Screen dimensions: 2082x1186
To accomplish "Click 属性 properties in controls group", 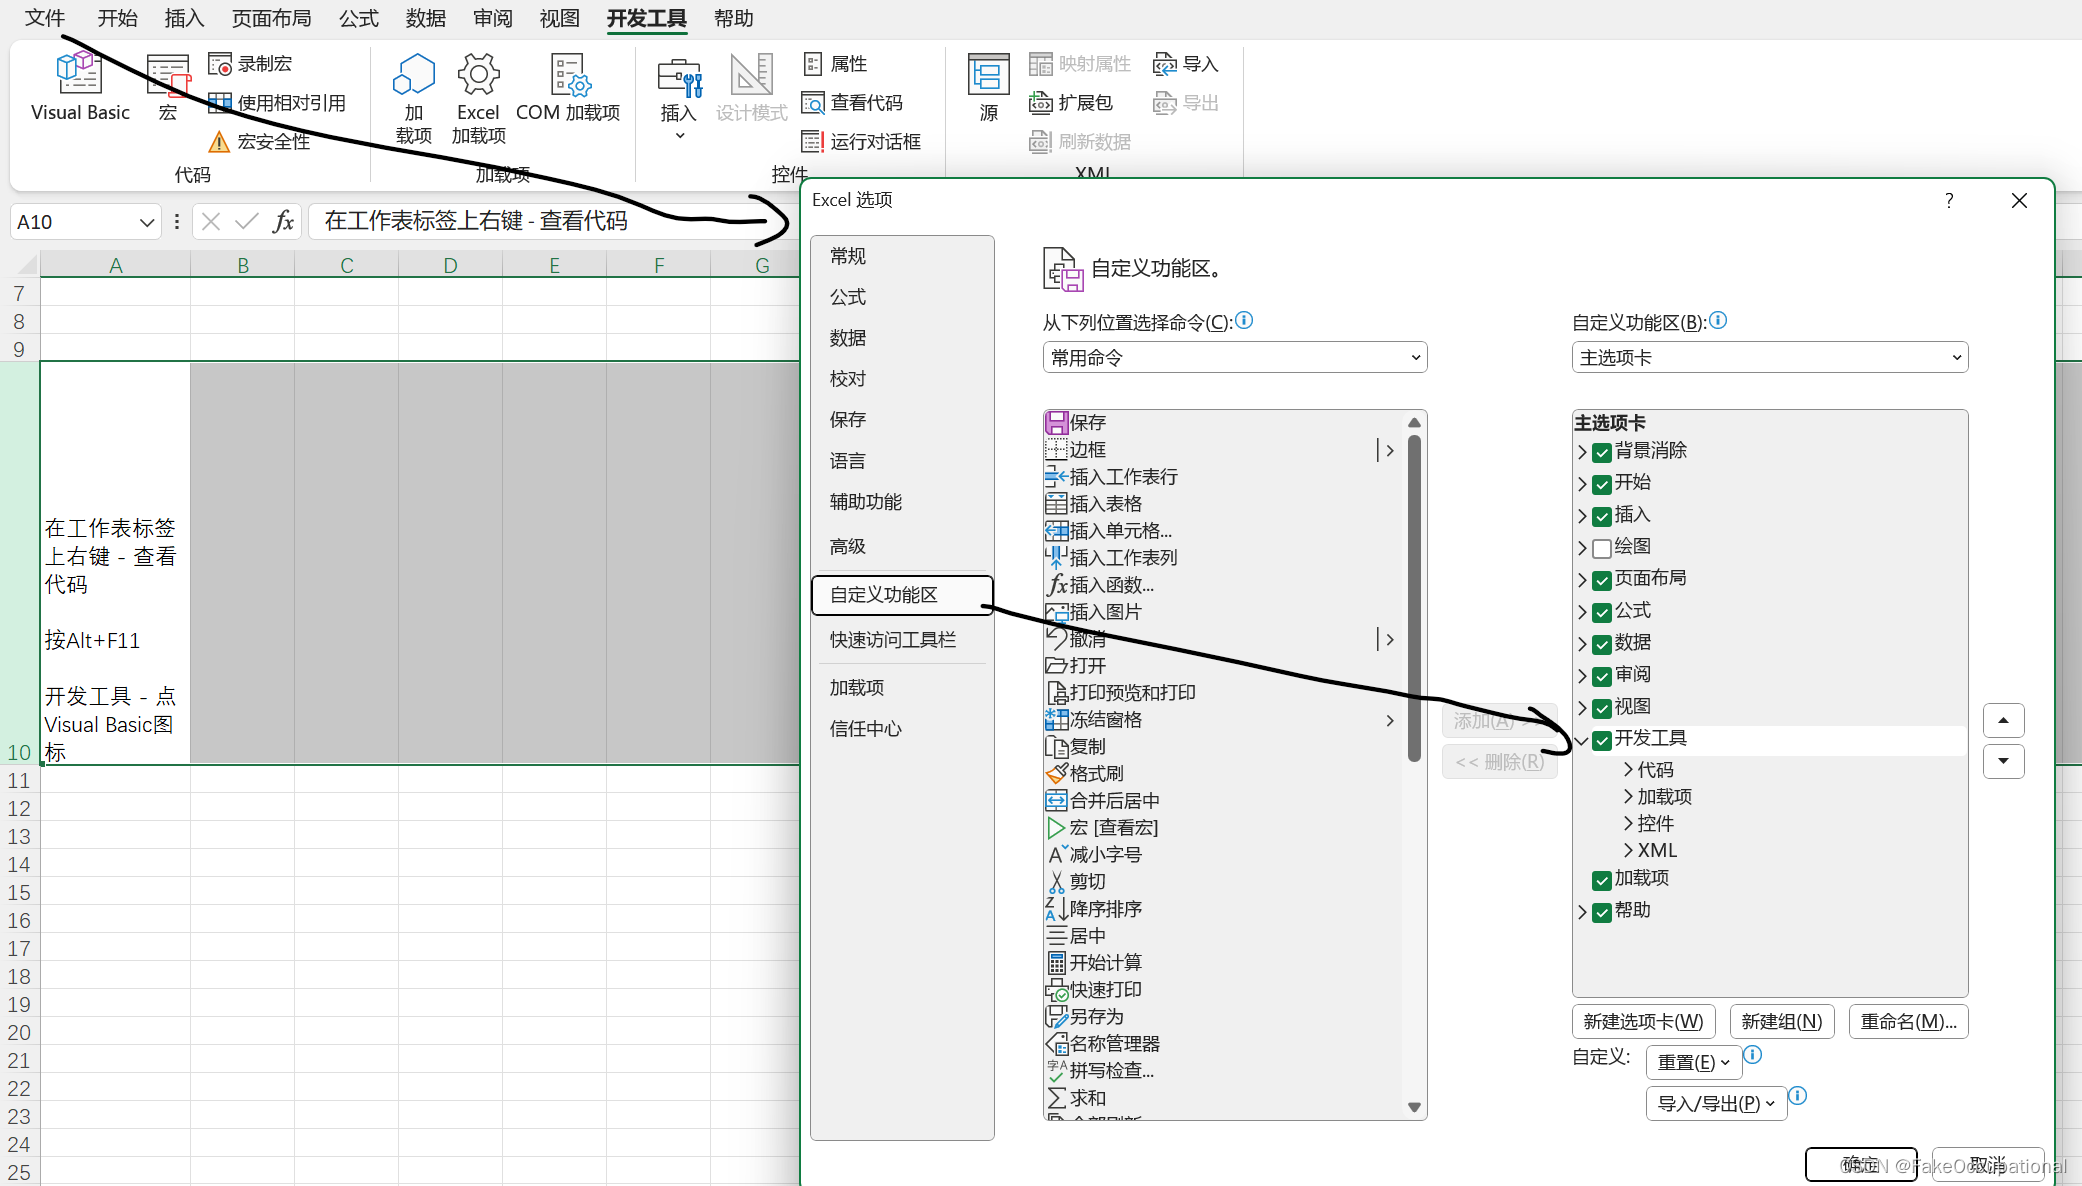I will tap(836, 64).
